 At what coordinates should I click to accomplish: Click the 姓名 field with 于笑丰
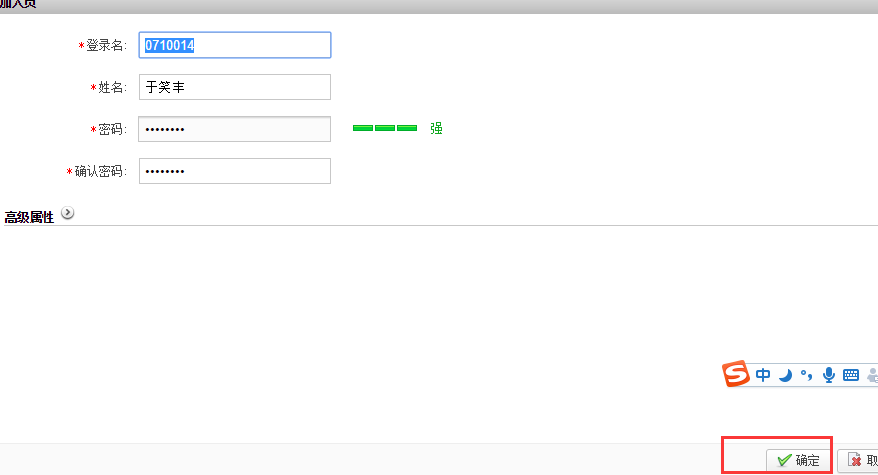tap(234, 87)
